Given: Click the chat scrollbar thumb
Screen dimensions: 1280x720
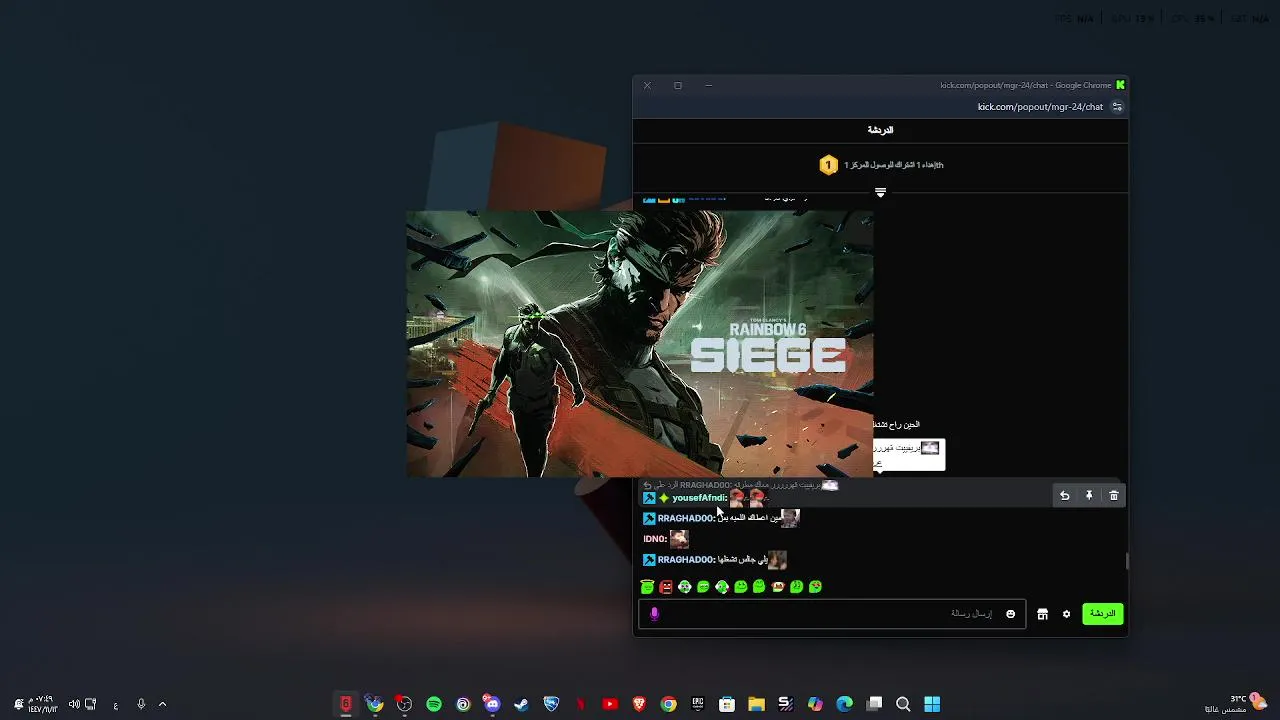Looking at the screenshot, I should coord(1127,561).
